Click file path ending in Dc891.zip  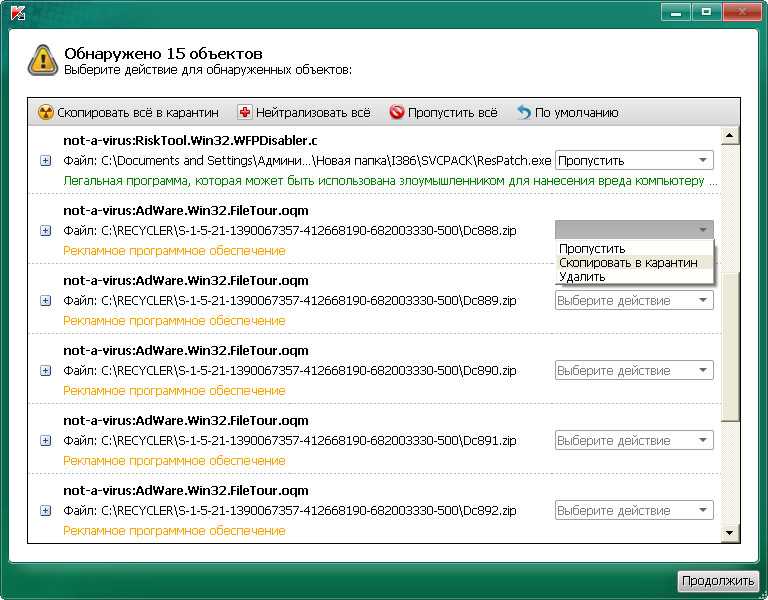pos(289,441)
